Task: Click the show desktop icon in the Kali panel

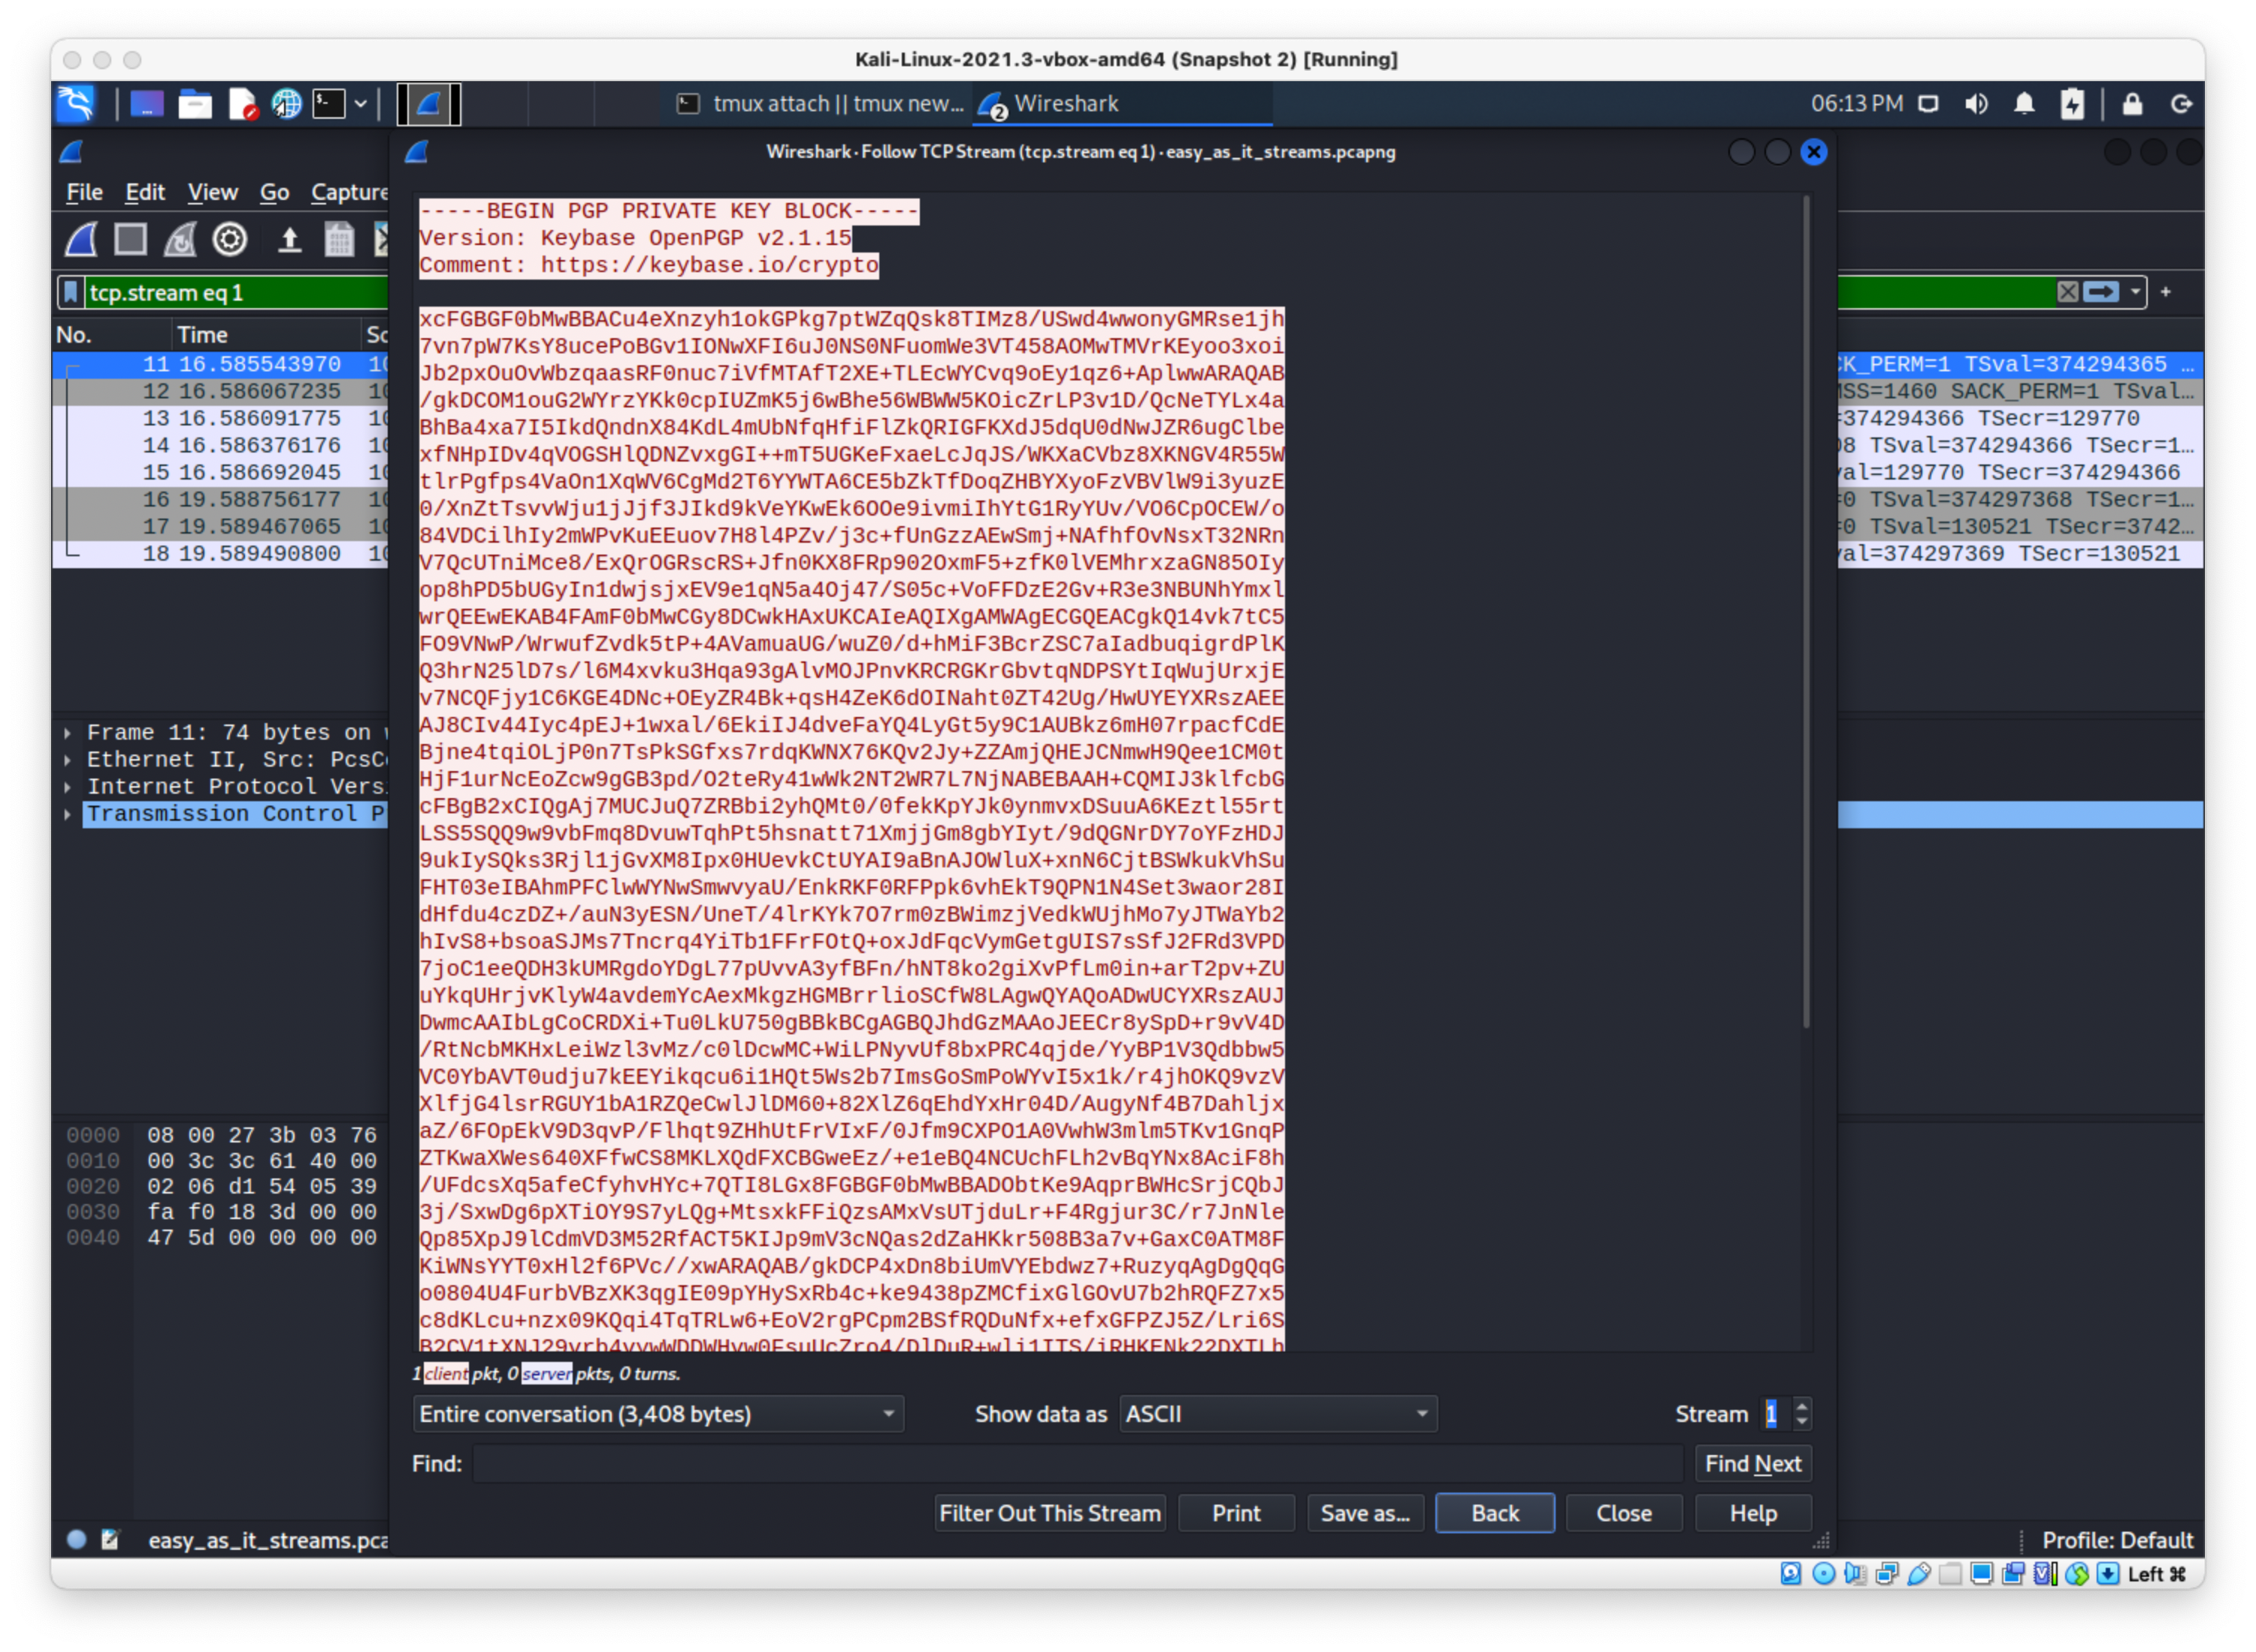Action: [147, 104]
